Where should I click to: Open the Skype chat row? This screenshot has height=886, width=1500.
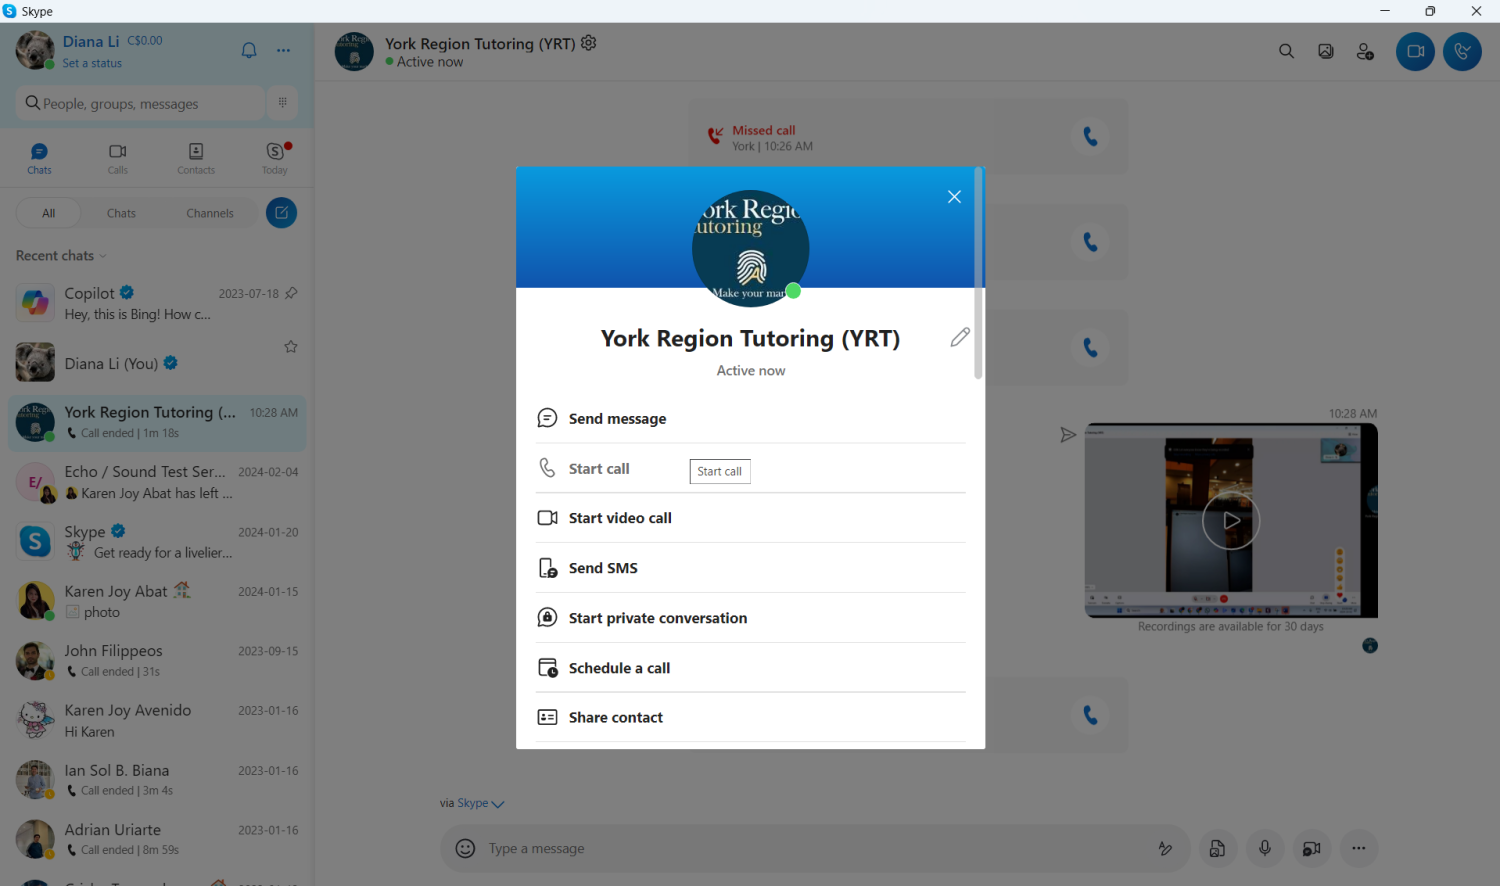pyautogui.click(x=157, y=542)
